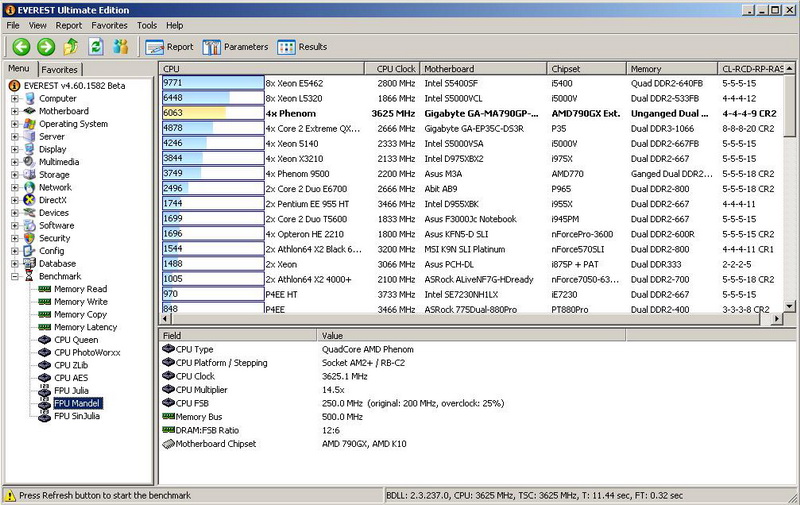Switch to the Favorites tab
Image resolution: width=800 pixels, height=505 pixels.
pos(59,69)
